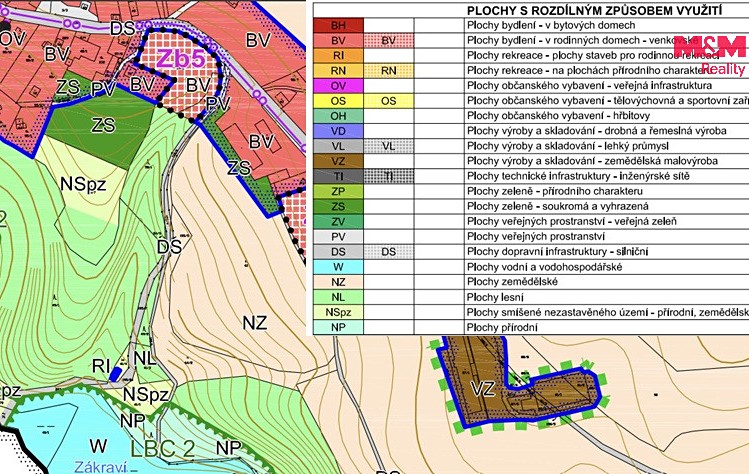This screenshot has width=749, height=474.
Task: Click the solid yellow OS legend swatch
Action: click(x=338, y=101)
